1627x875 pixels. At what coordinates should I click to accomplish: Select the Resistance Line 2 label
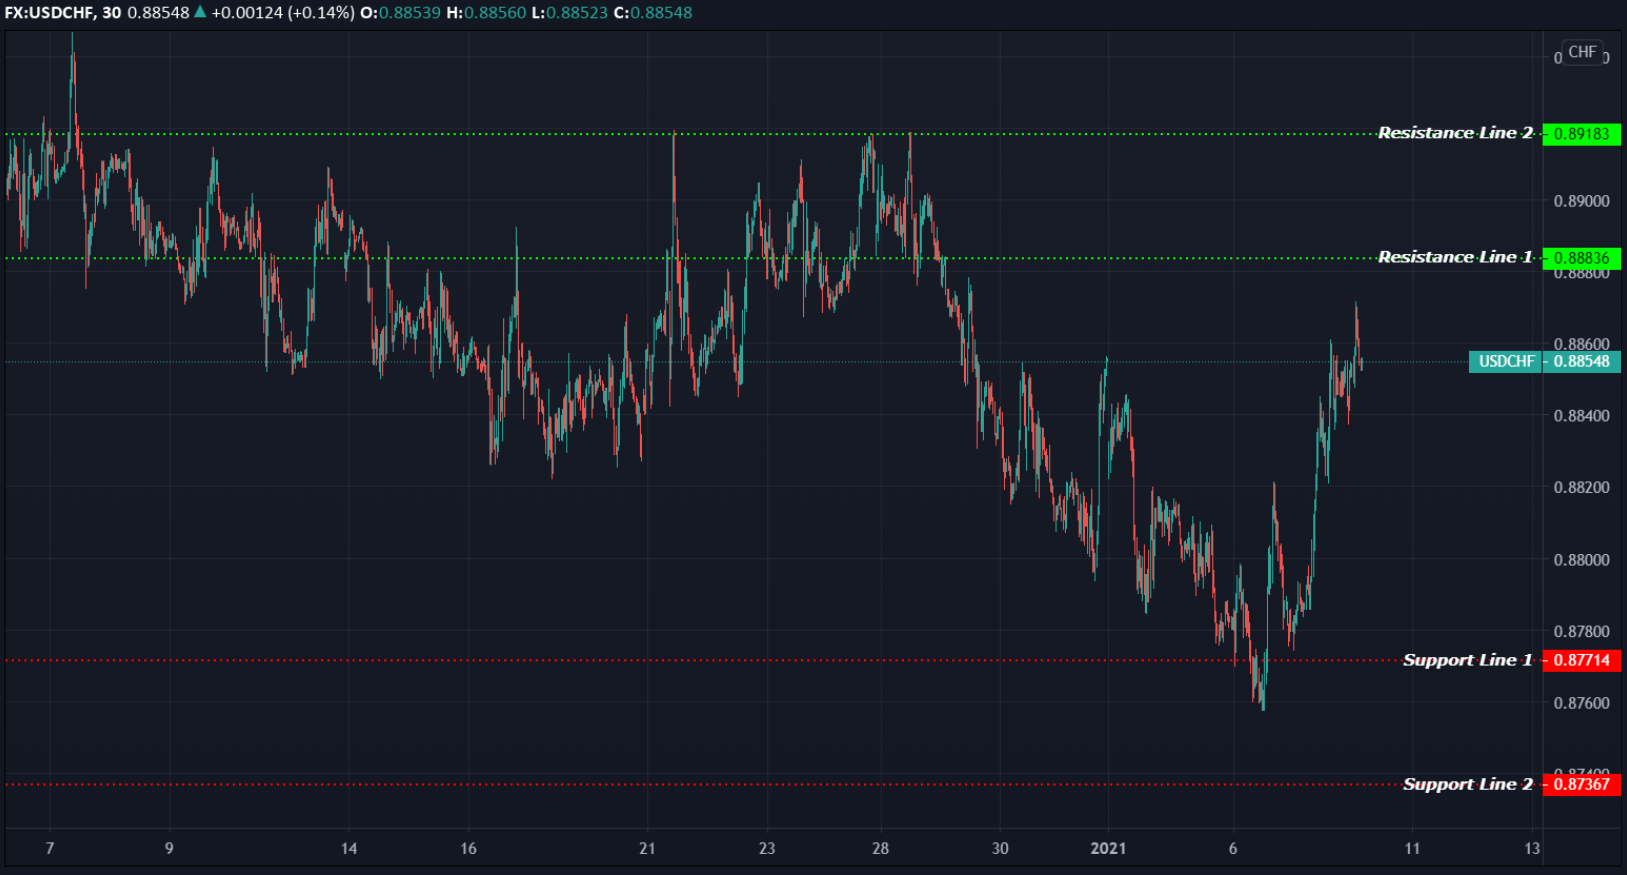(1455, 133)
